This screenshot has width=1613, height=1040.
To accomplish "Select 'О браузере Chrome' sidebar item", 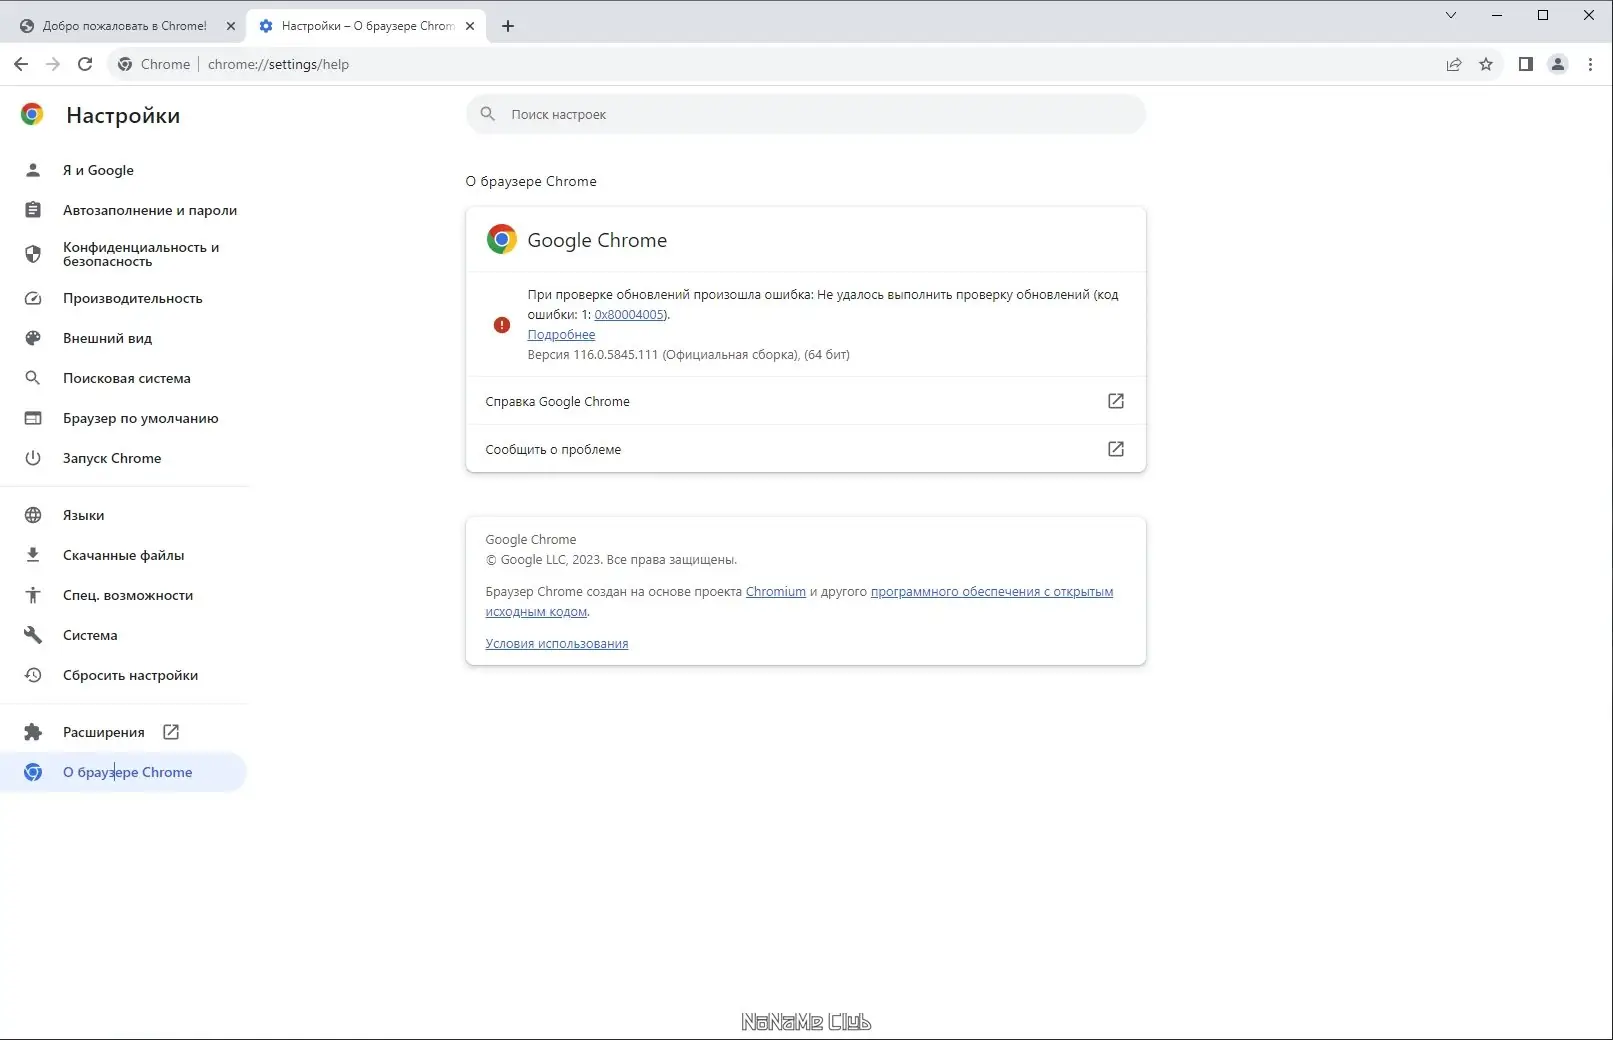I will click(123, 772).
